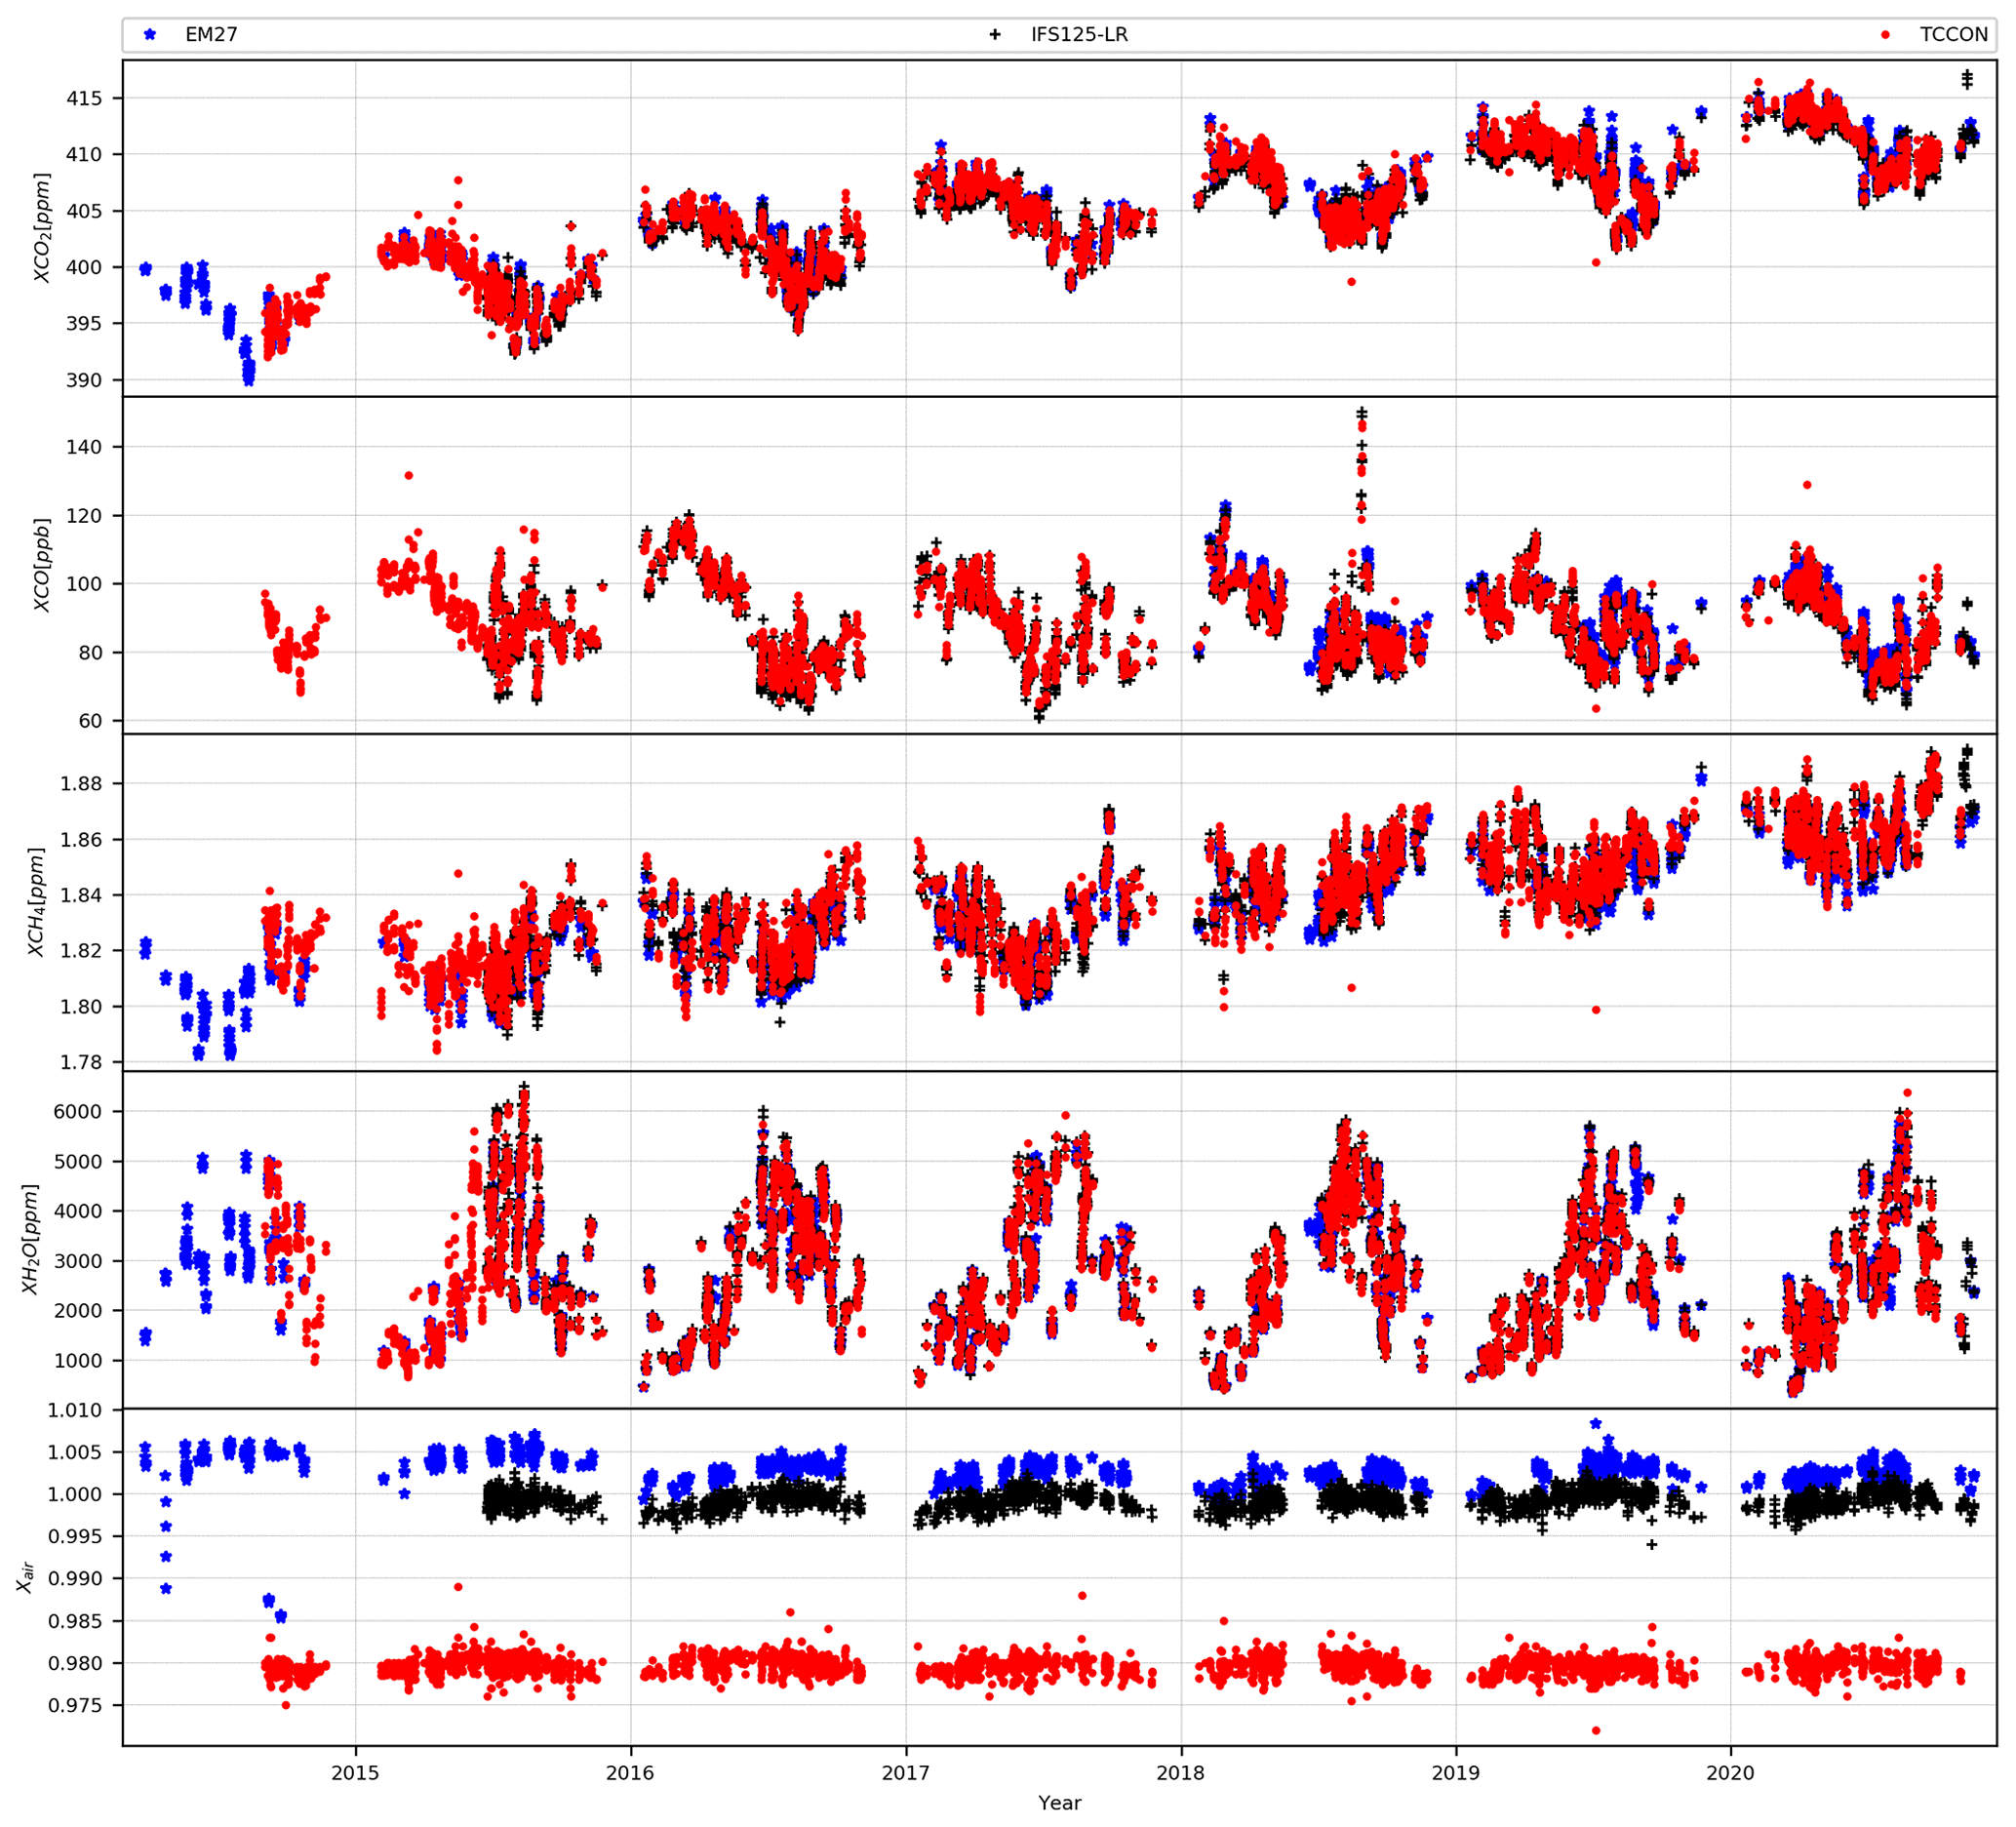Click the blue star EM27 legend marker

coord(150,35)
